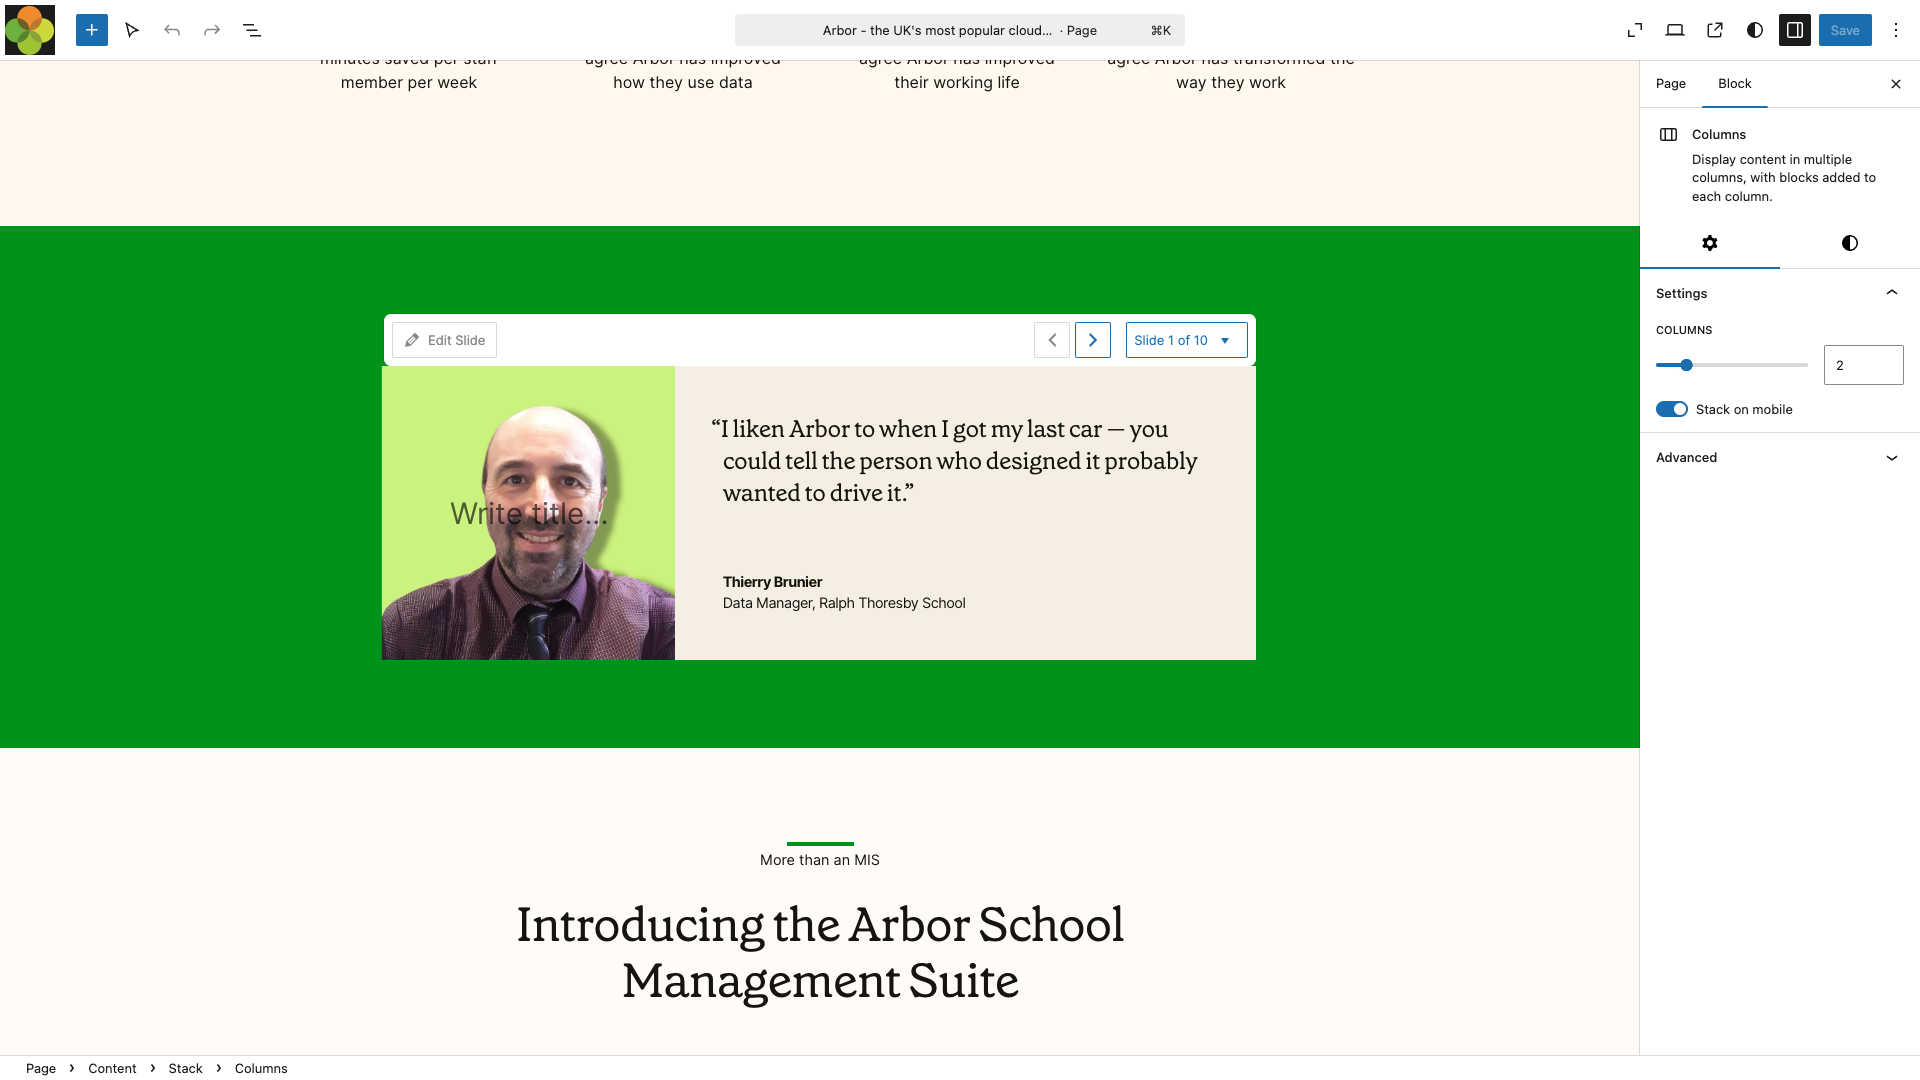Click member per week statistic text
The image size is (1920, 1080).
click(409, 83)
